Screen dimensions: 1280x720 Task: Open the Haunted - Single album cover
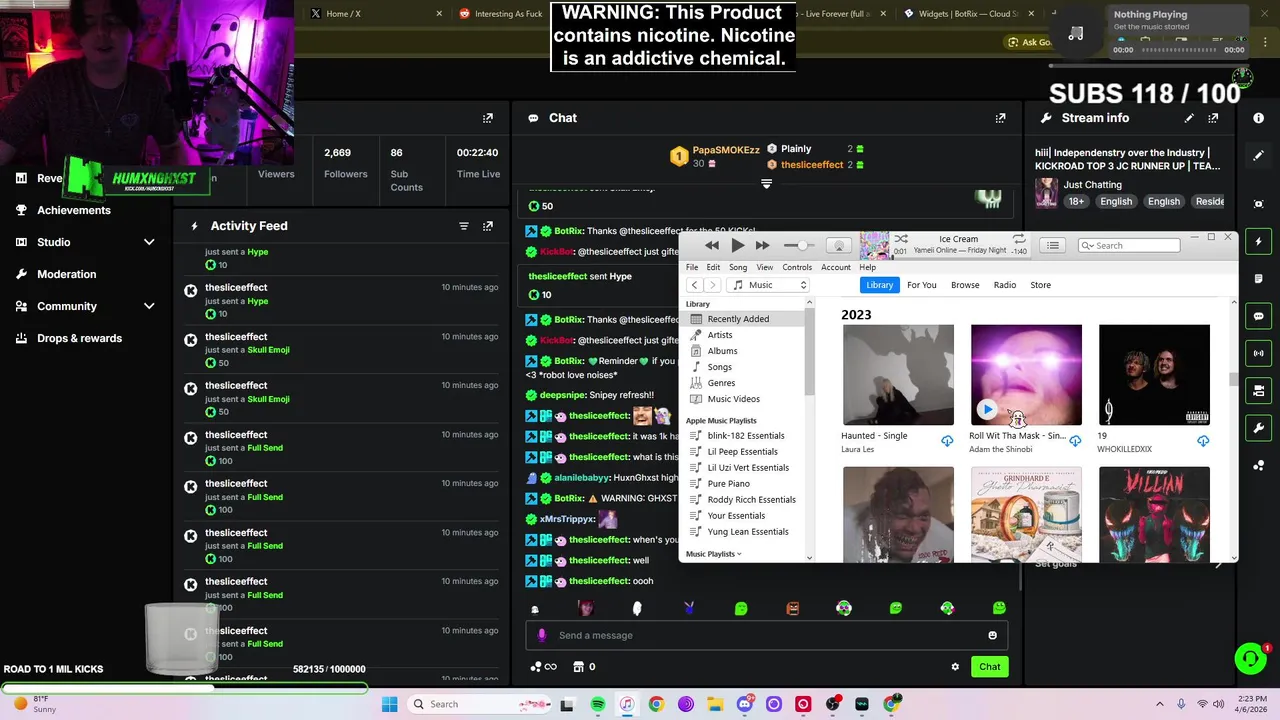tap(898, 375)
